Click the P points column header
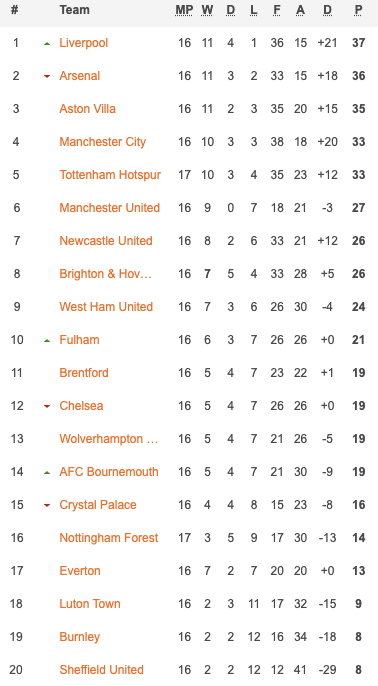The width and height of the screenshot is (378, 686). [359, 10]
